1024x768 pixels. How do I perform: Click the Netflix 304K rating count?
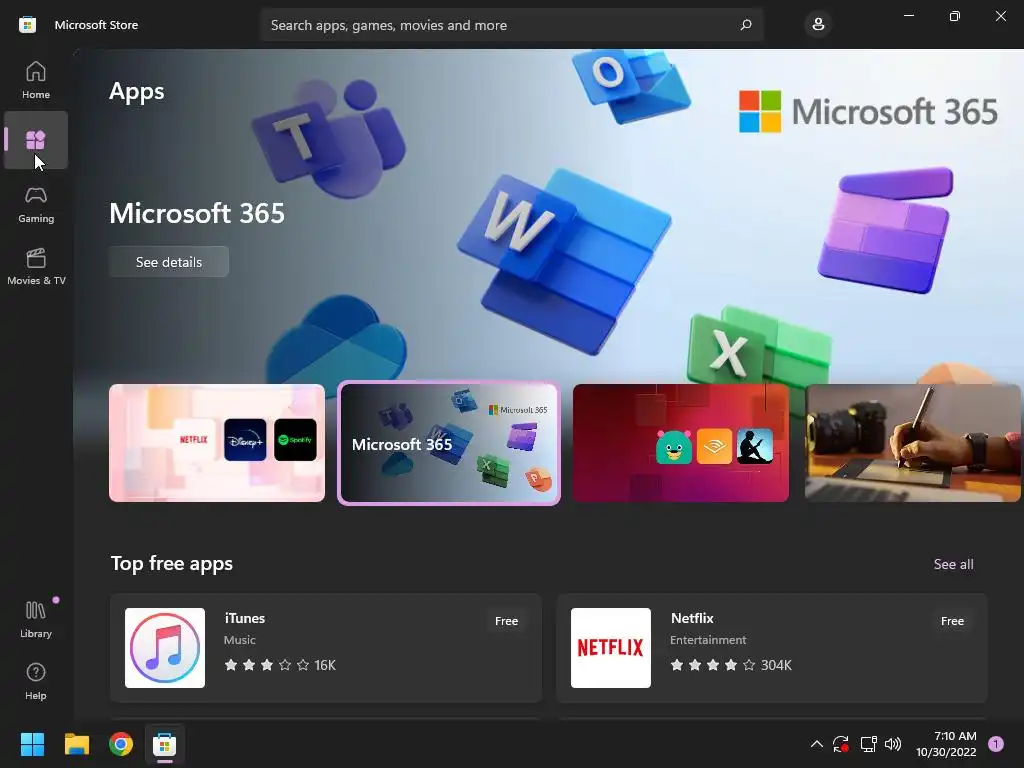point(776,665)
